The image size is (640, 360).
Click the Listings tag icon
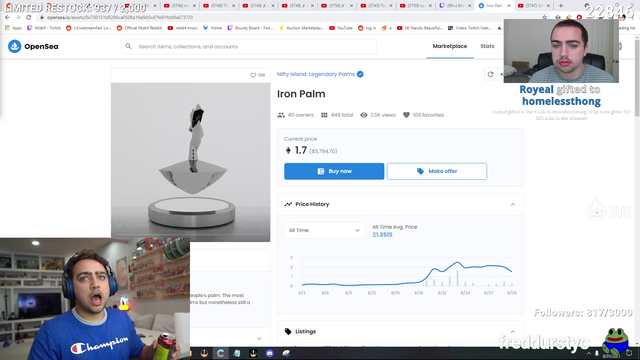click(x=288, y=331)
